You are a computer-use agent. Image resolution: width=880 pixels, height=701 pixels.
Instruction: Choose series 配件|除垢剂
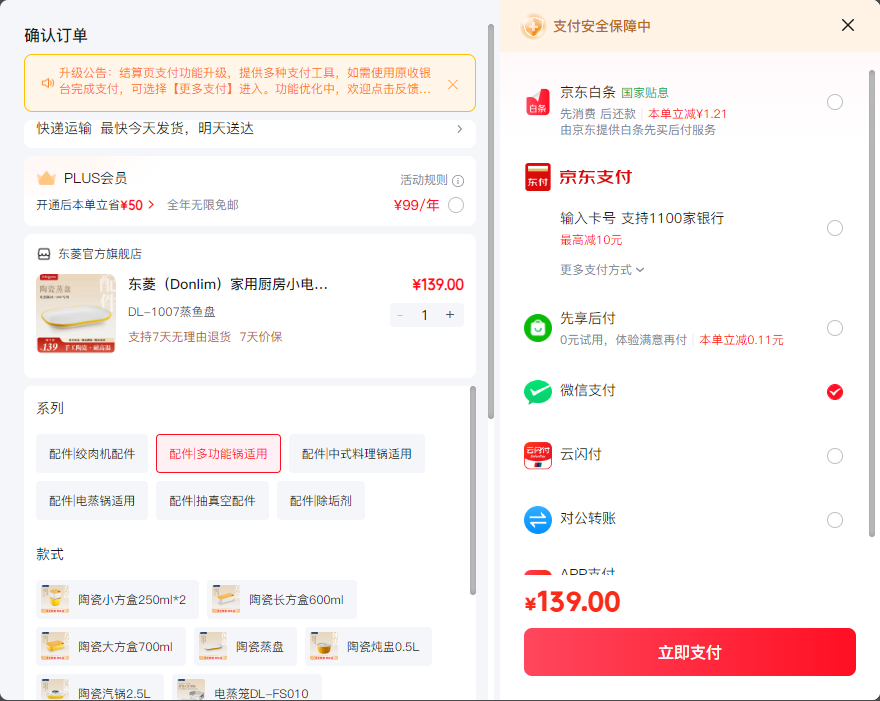(320, 501)
